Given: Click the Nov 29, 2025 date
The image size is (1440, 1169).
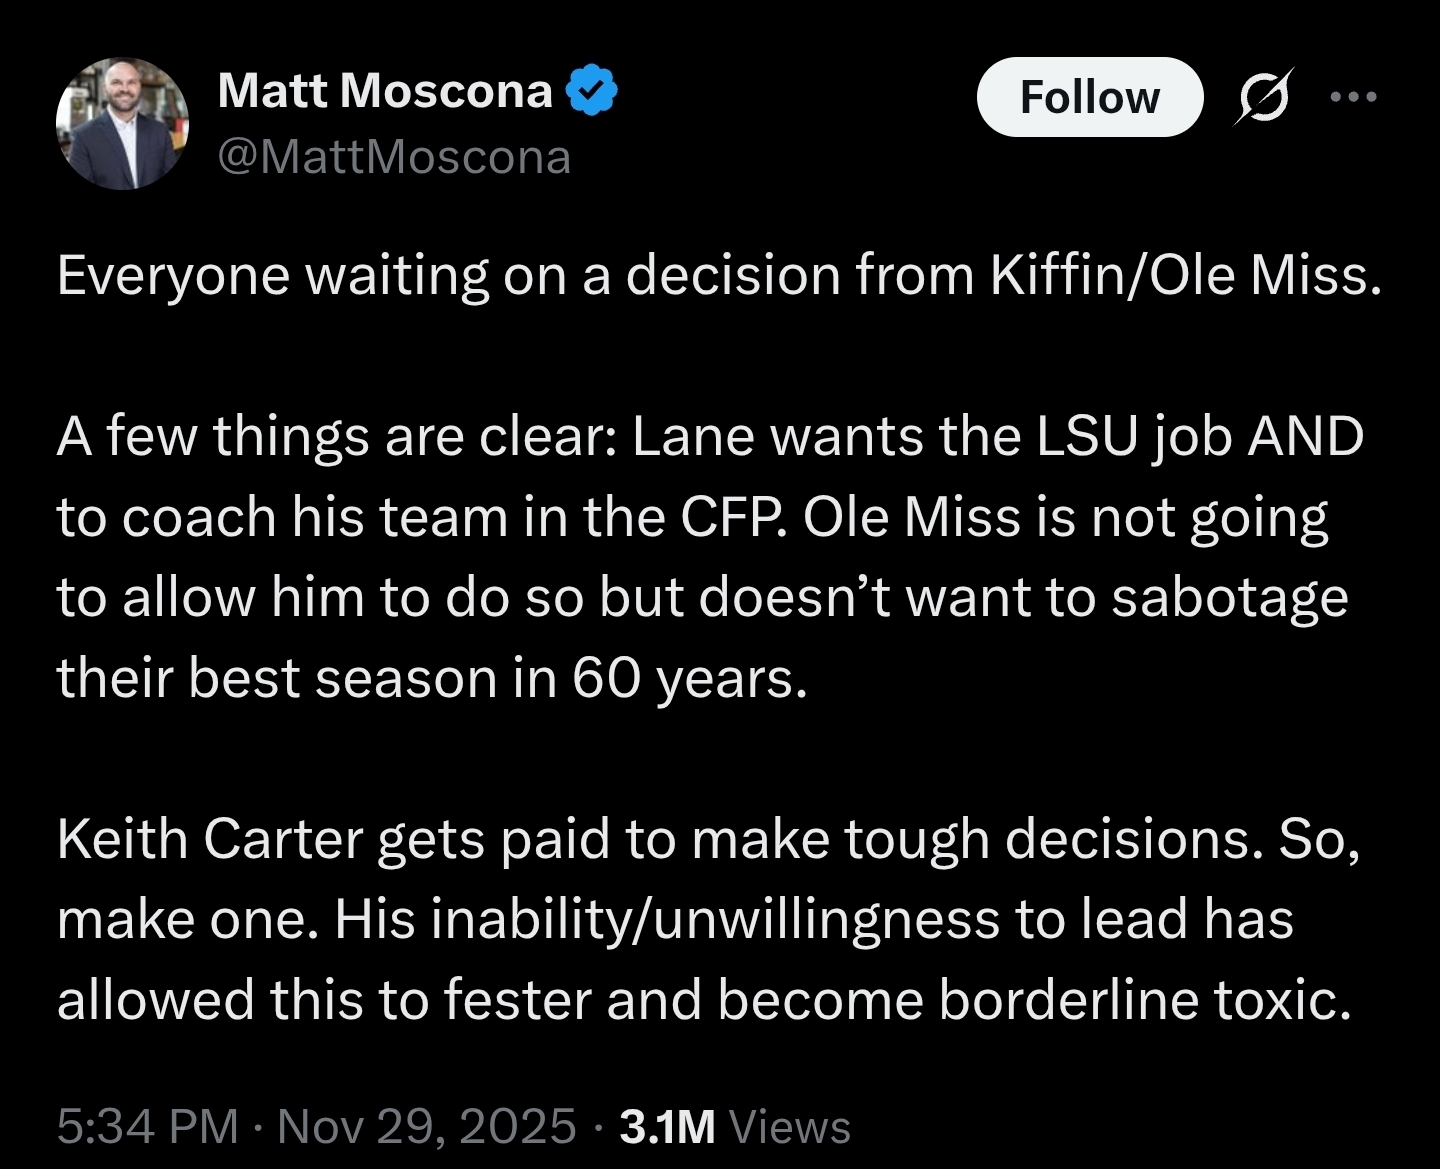Looking at the screenshot, I should point(427,1126).
